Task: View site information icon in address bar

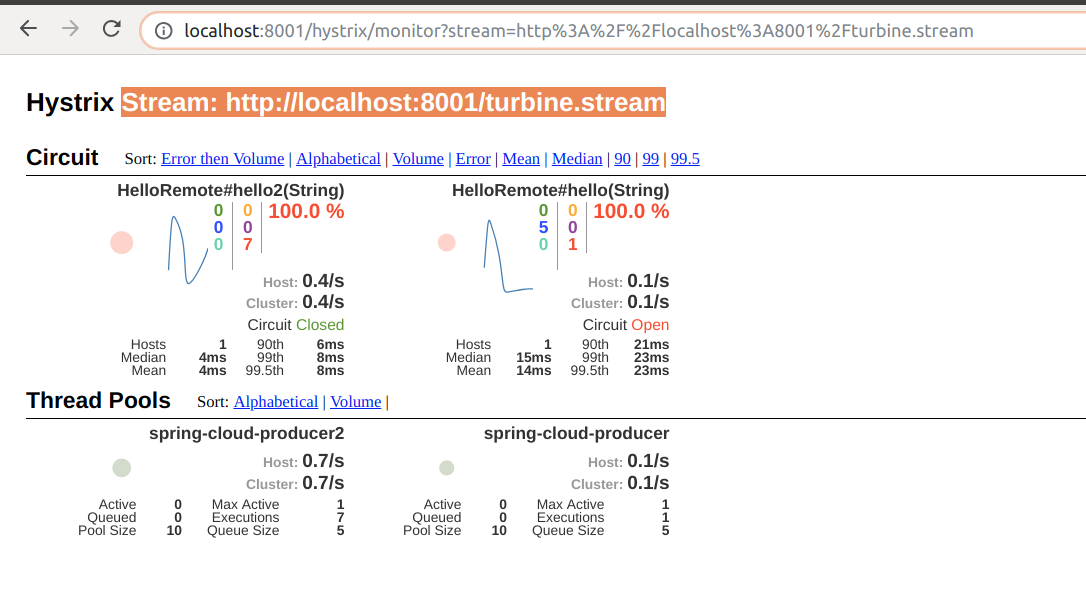Action: point(163,31)
